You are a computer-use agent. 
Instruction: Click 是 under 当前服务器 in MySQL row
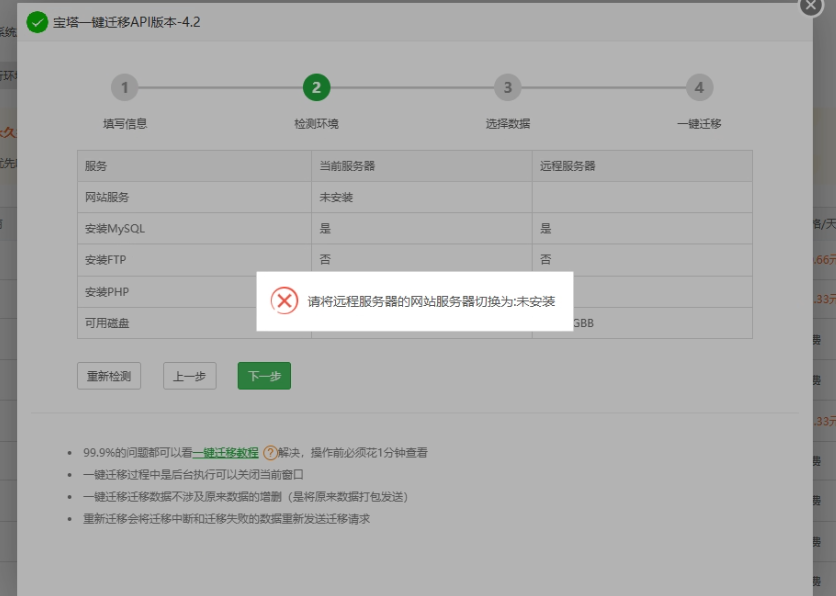coord(325,229)
